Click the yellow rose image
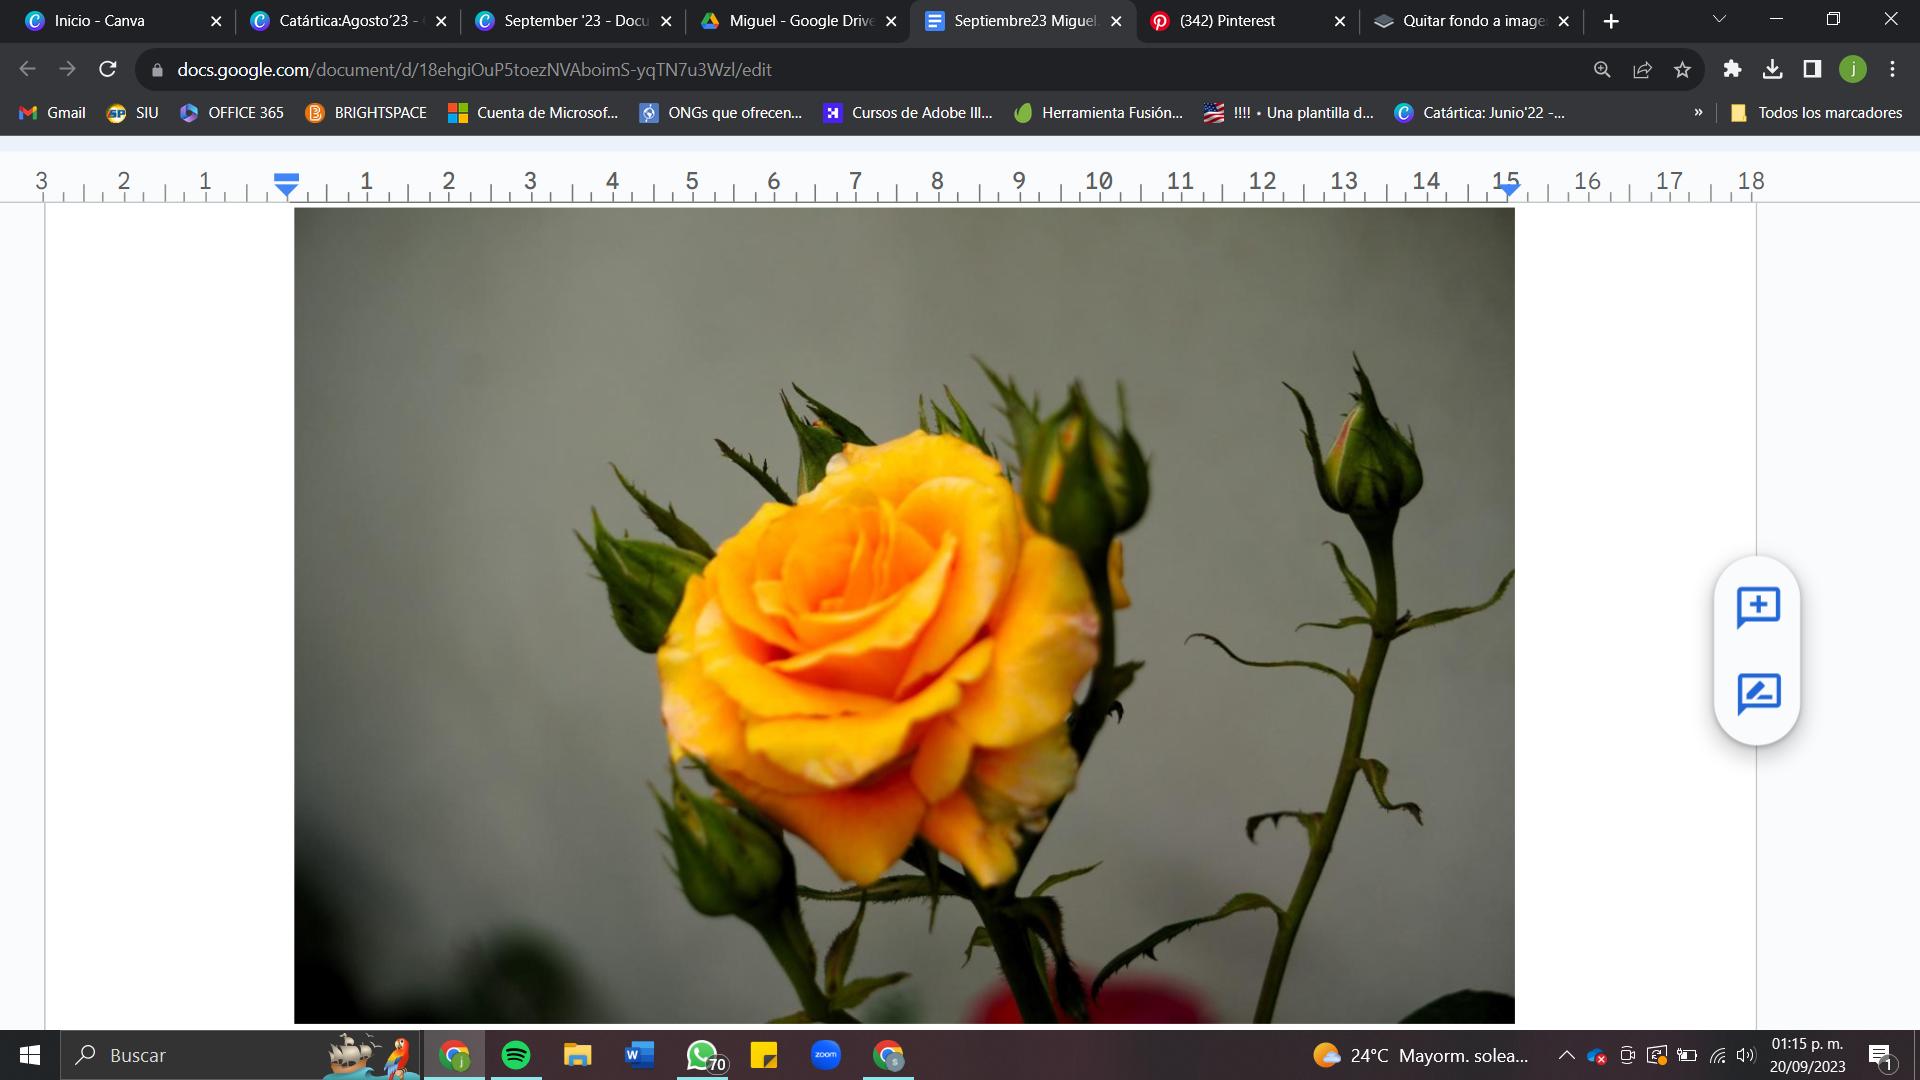 pyautogui.click(x=880, y=650)
